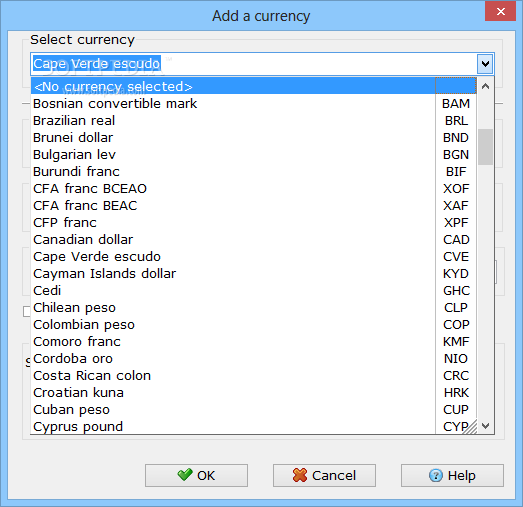Select Bulgarian lev entry

253,154
